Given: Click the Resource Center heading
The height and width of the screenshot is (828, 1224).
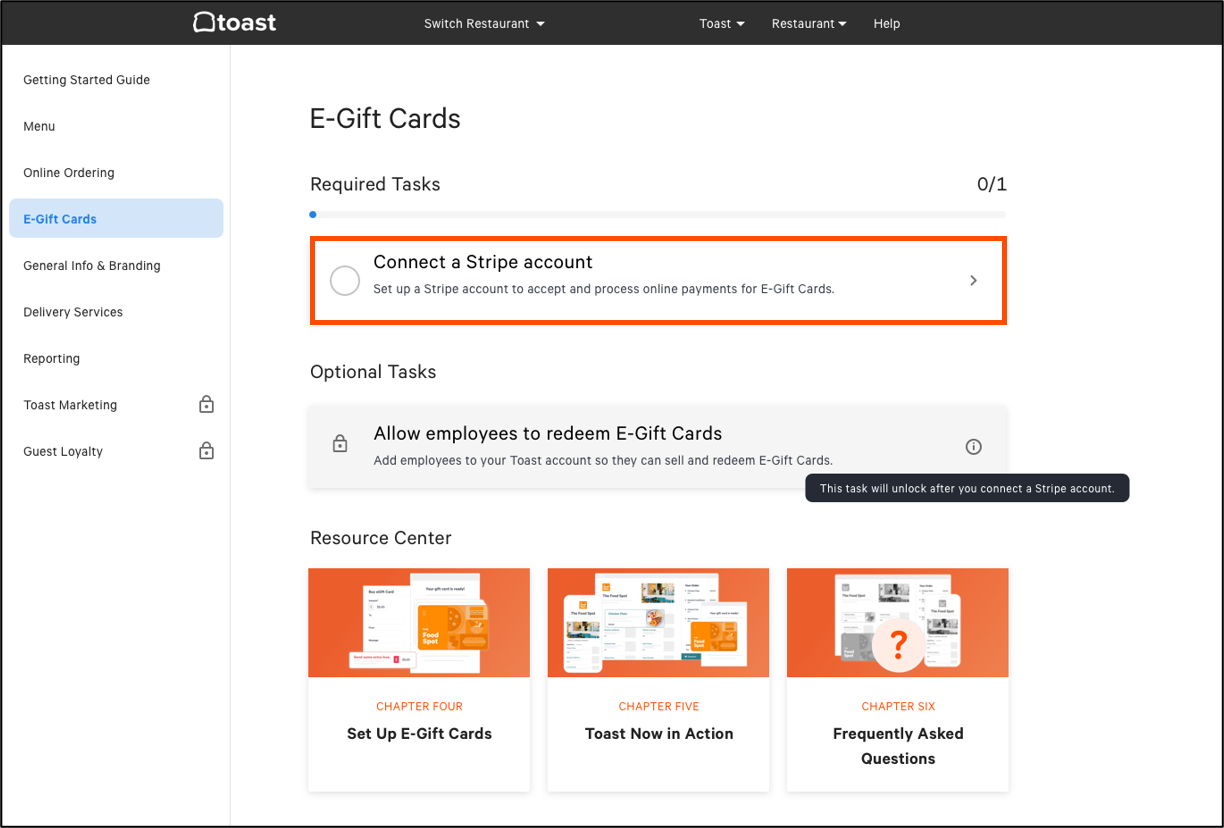Looking at the screenshot, I should 381,538.
